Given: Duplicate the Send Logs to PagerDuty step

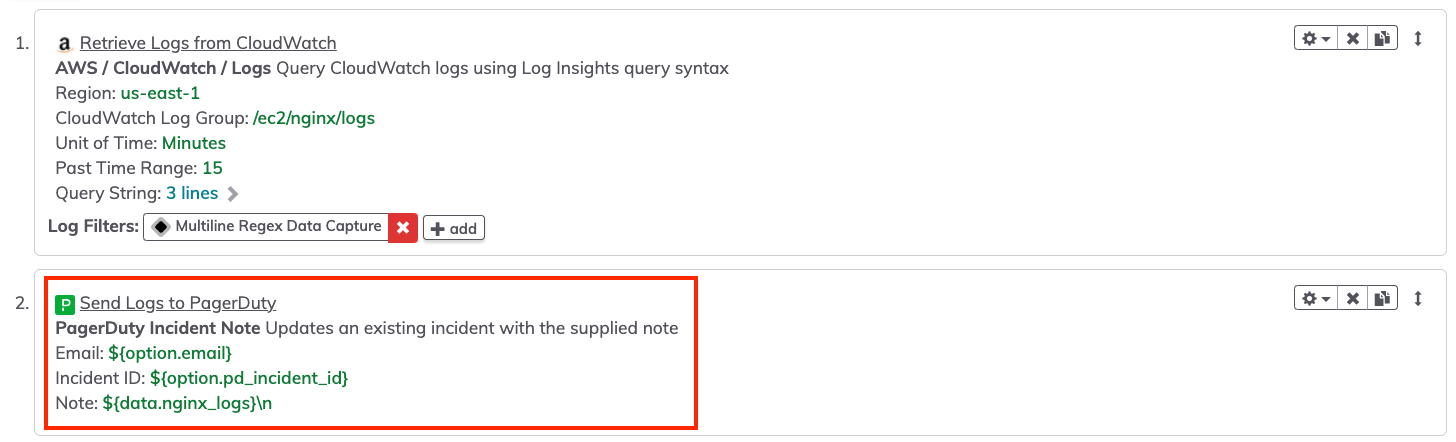Looking at the screenshot, I should click(1381, 298).
